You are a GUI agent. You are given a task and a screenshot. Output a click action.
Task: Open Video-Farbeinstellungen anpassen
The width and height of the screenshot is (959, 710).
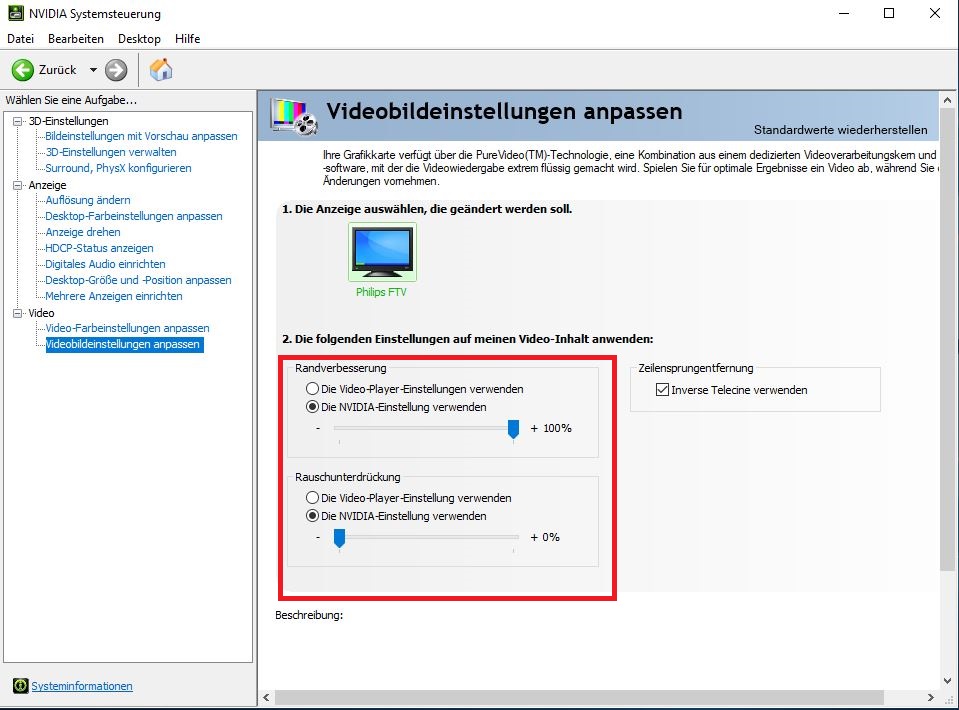[x=127, y=328]
